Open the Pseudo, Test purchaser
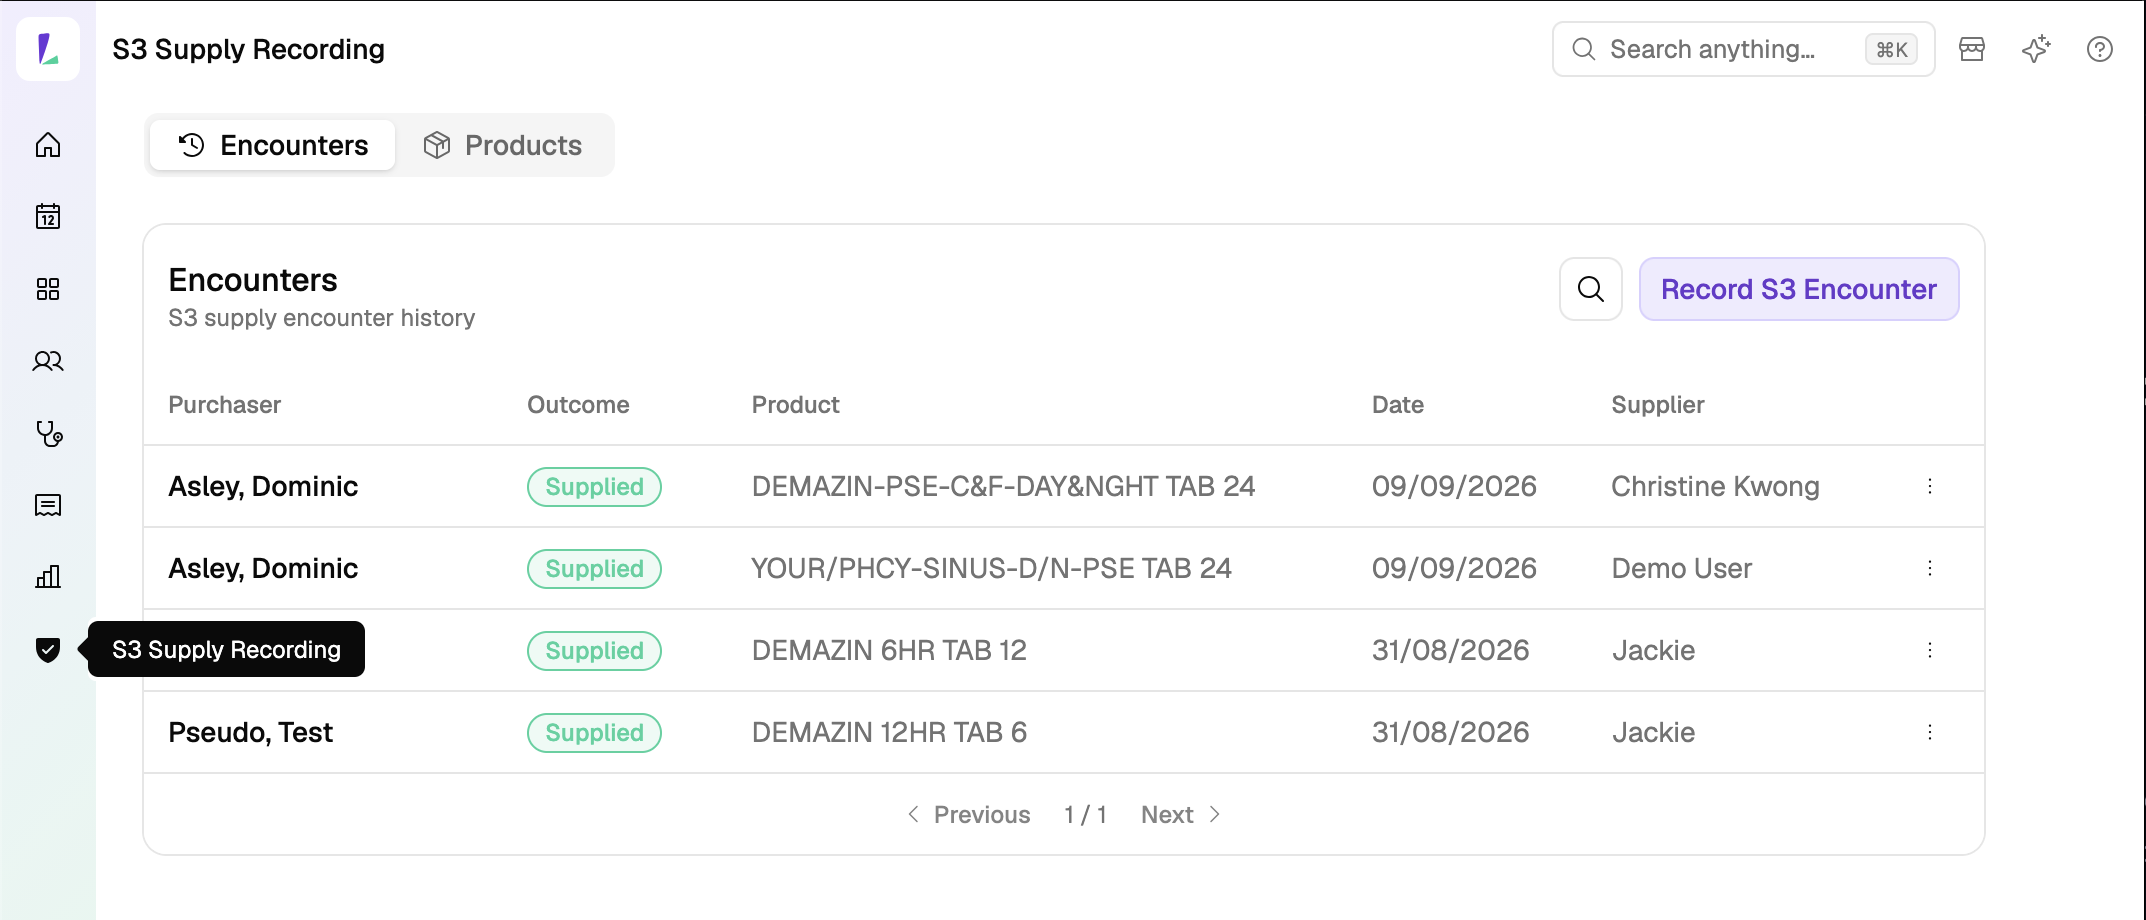This screenshot has width=2146, height=920. click(250, 732)
